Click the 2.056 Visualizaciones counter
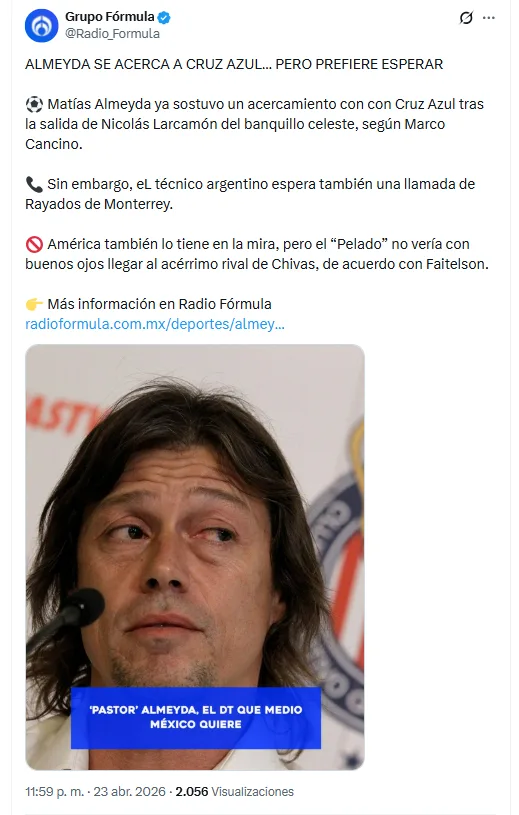This screenshot has width=519, height=815. click(x=234, y=792)
